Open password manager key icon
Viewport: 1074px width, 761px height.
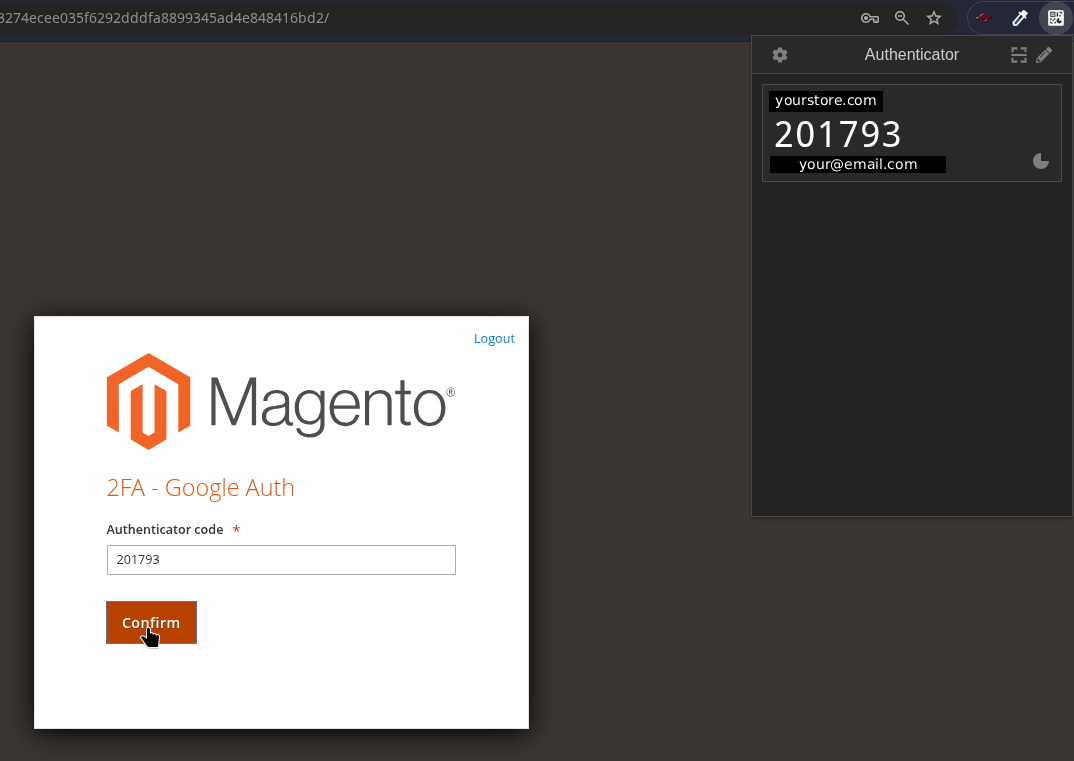pos(870,18)
